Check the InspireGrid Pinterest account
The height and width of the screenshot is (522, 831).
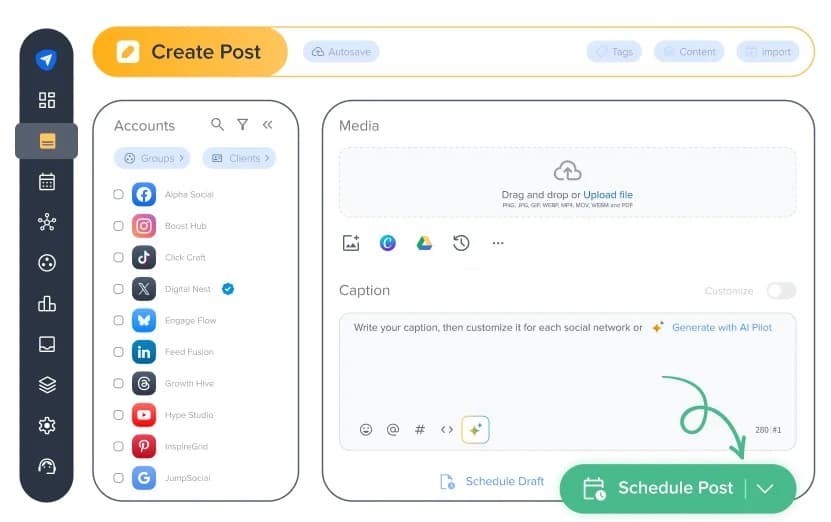(x=118, y=446)
